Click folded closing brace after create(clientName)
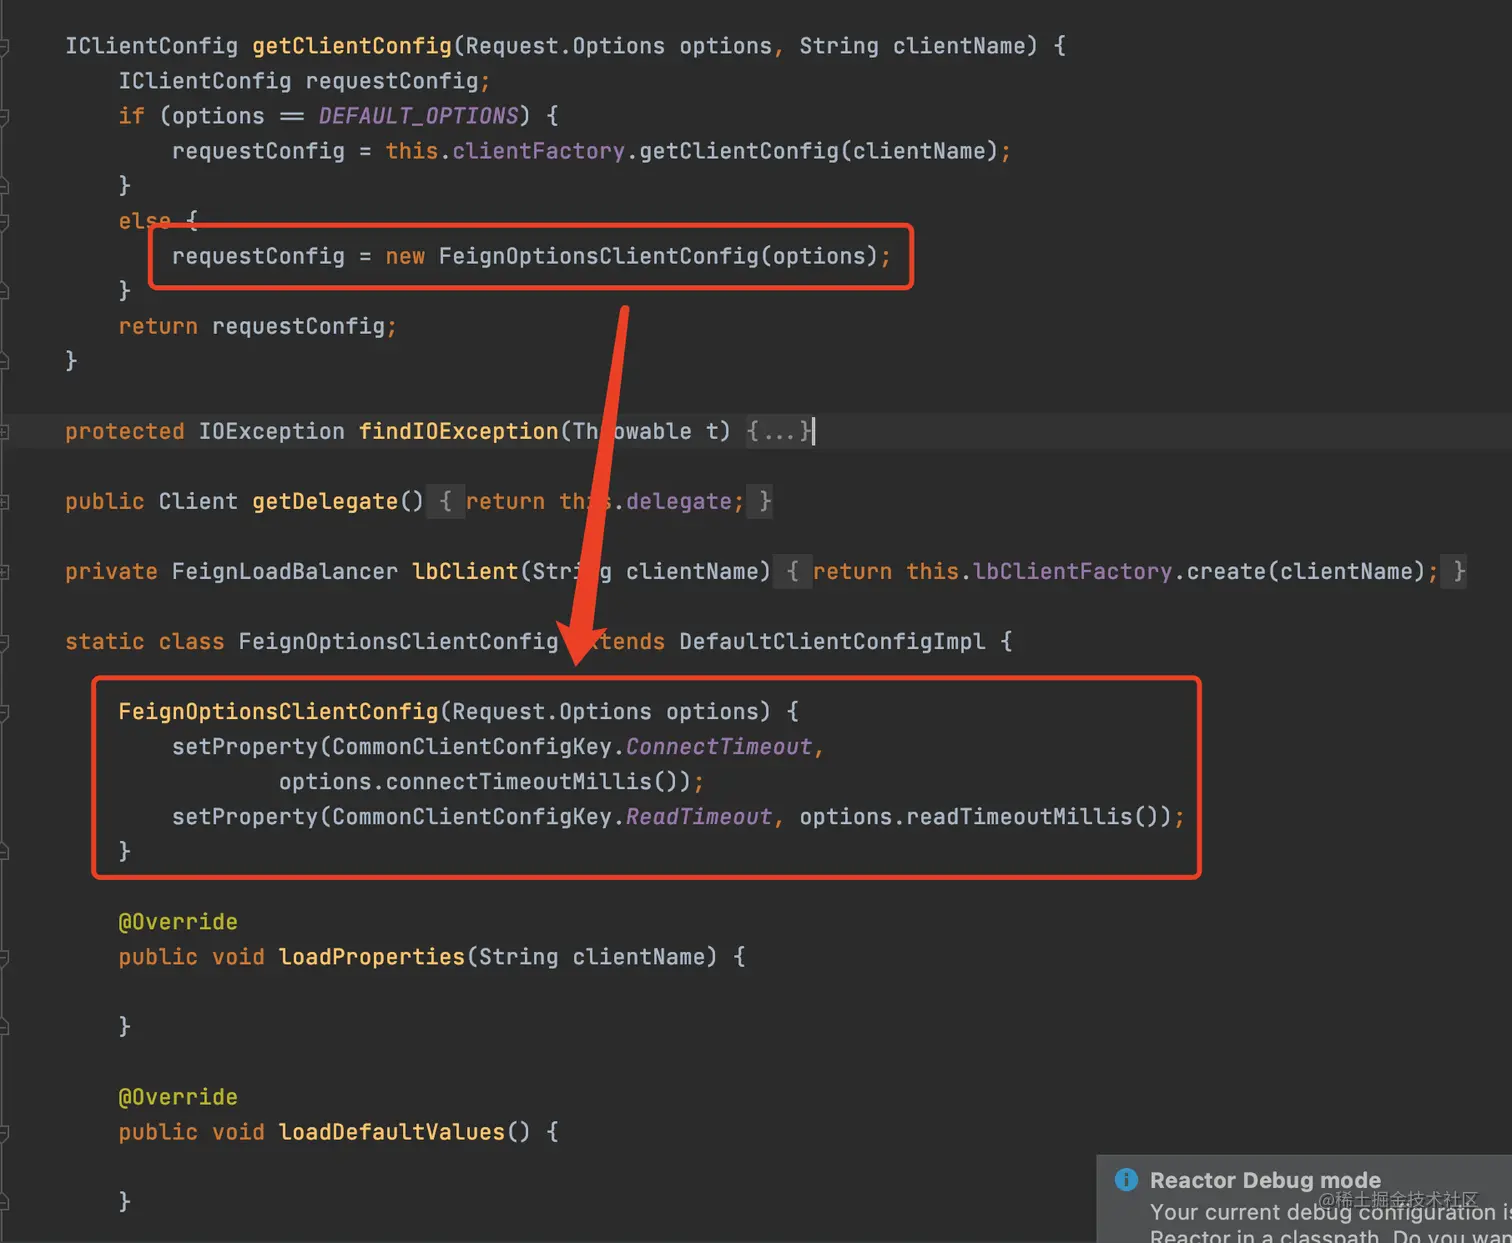The image size is (1512, 1243). click(x=1458, y=571)
